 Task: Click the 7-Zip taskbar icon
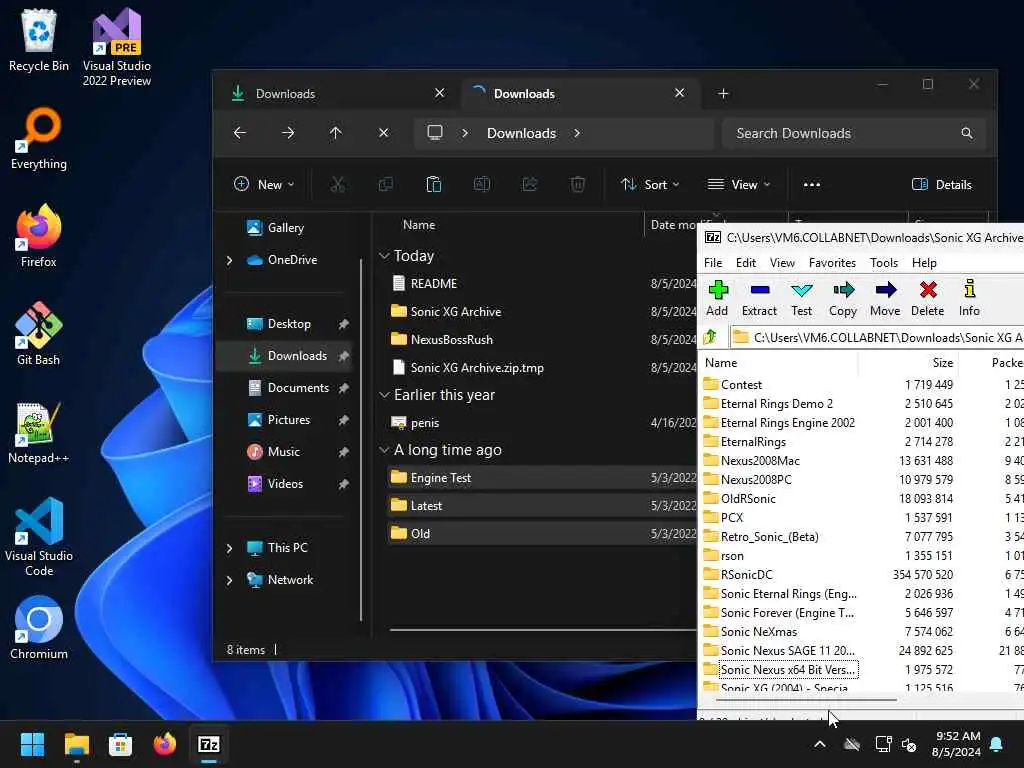(x=208, y=744)
